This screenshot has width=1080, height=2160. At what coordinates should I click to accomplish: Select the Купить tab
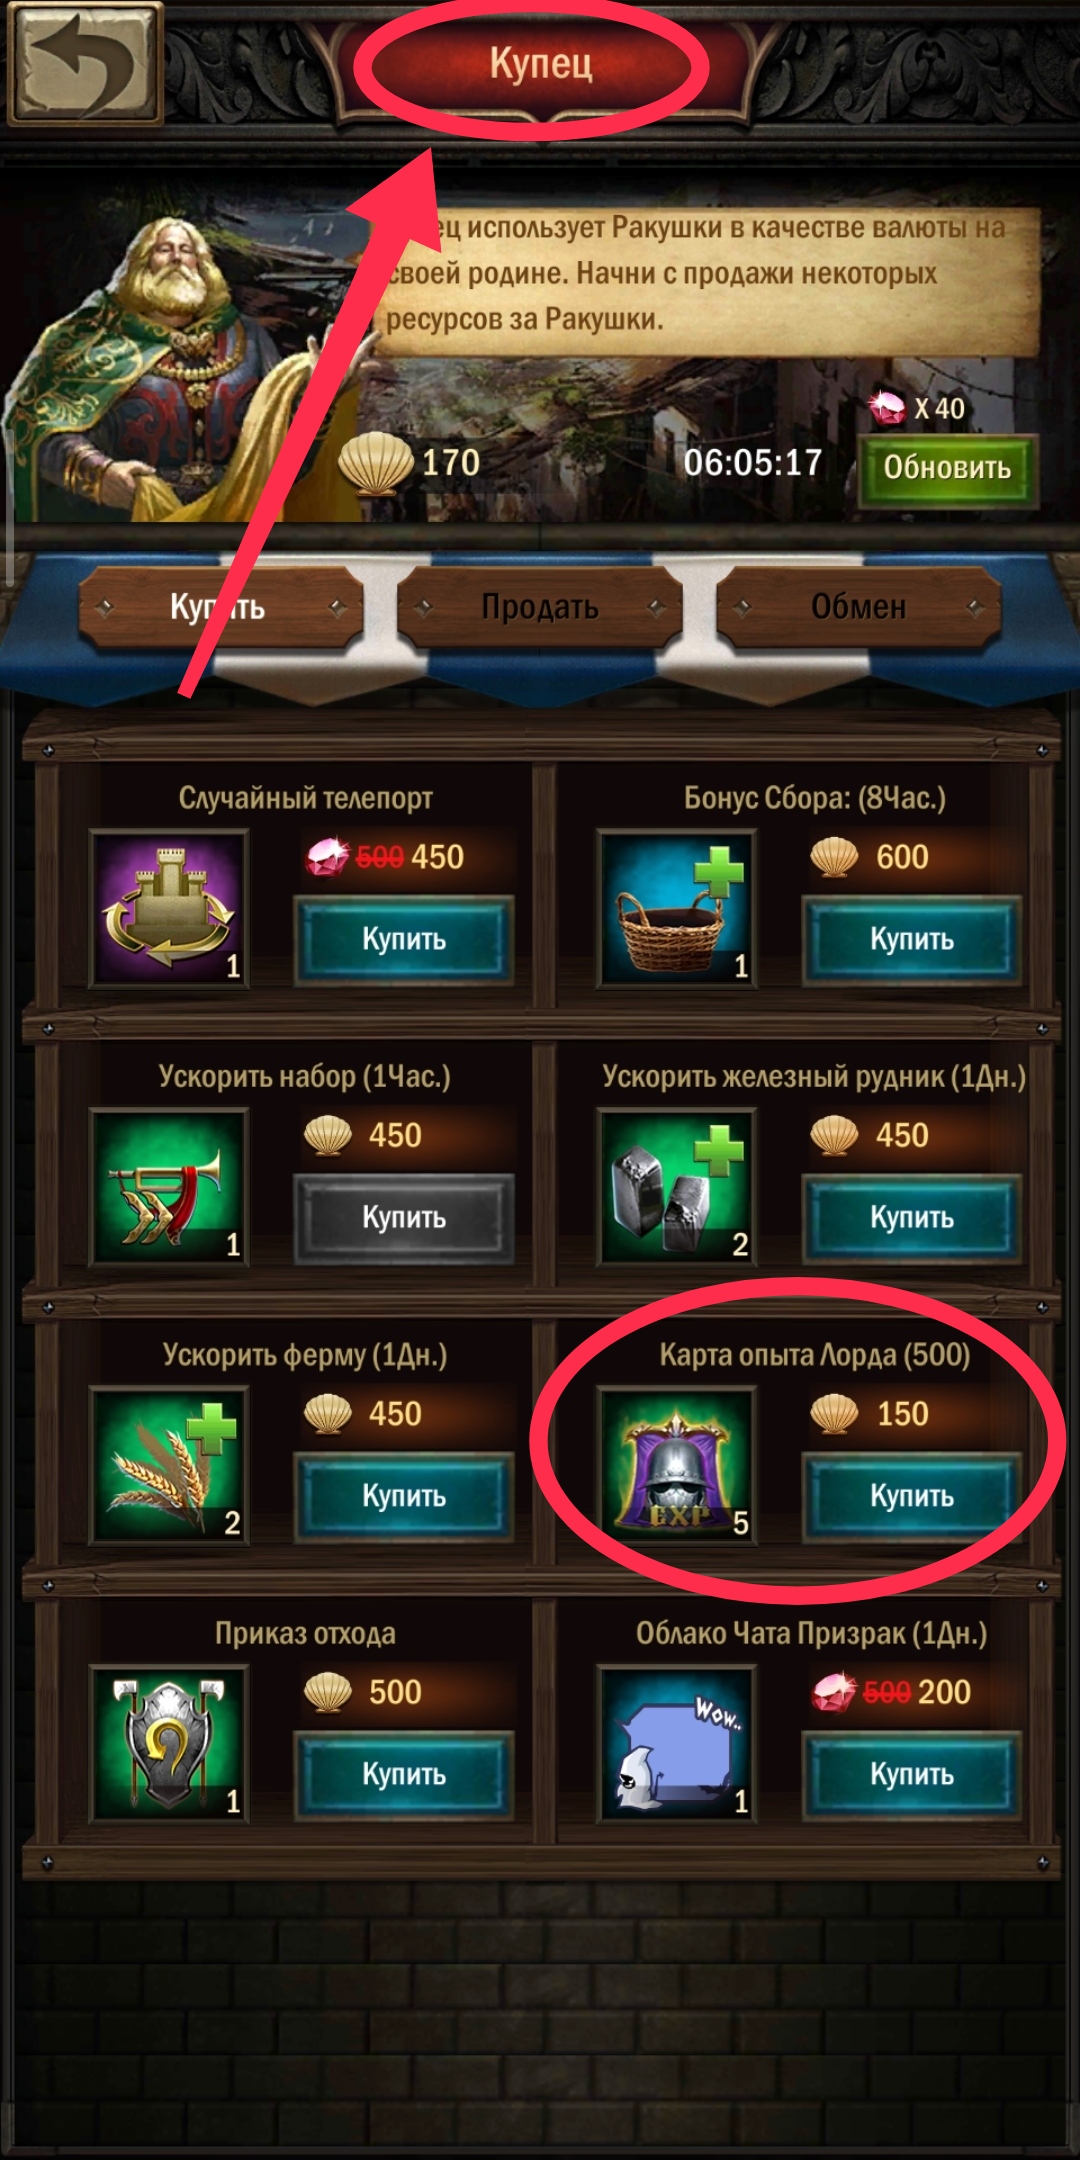pos(221,607)
